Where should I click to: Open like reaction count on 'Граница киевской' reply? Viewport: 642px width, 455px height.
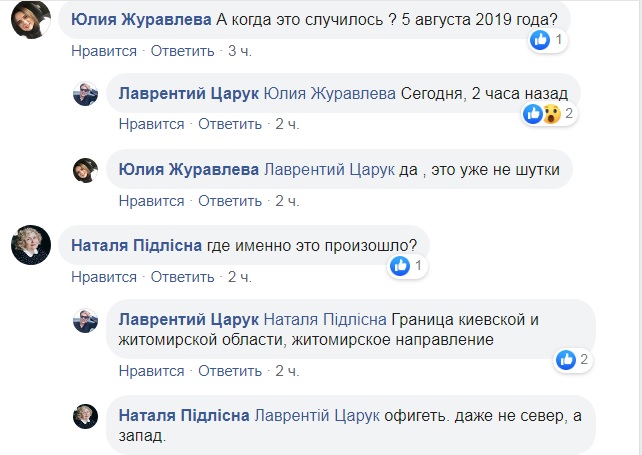tap(573, 359)
